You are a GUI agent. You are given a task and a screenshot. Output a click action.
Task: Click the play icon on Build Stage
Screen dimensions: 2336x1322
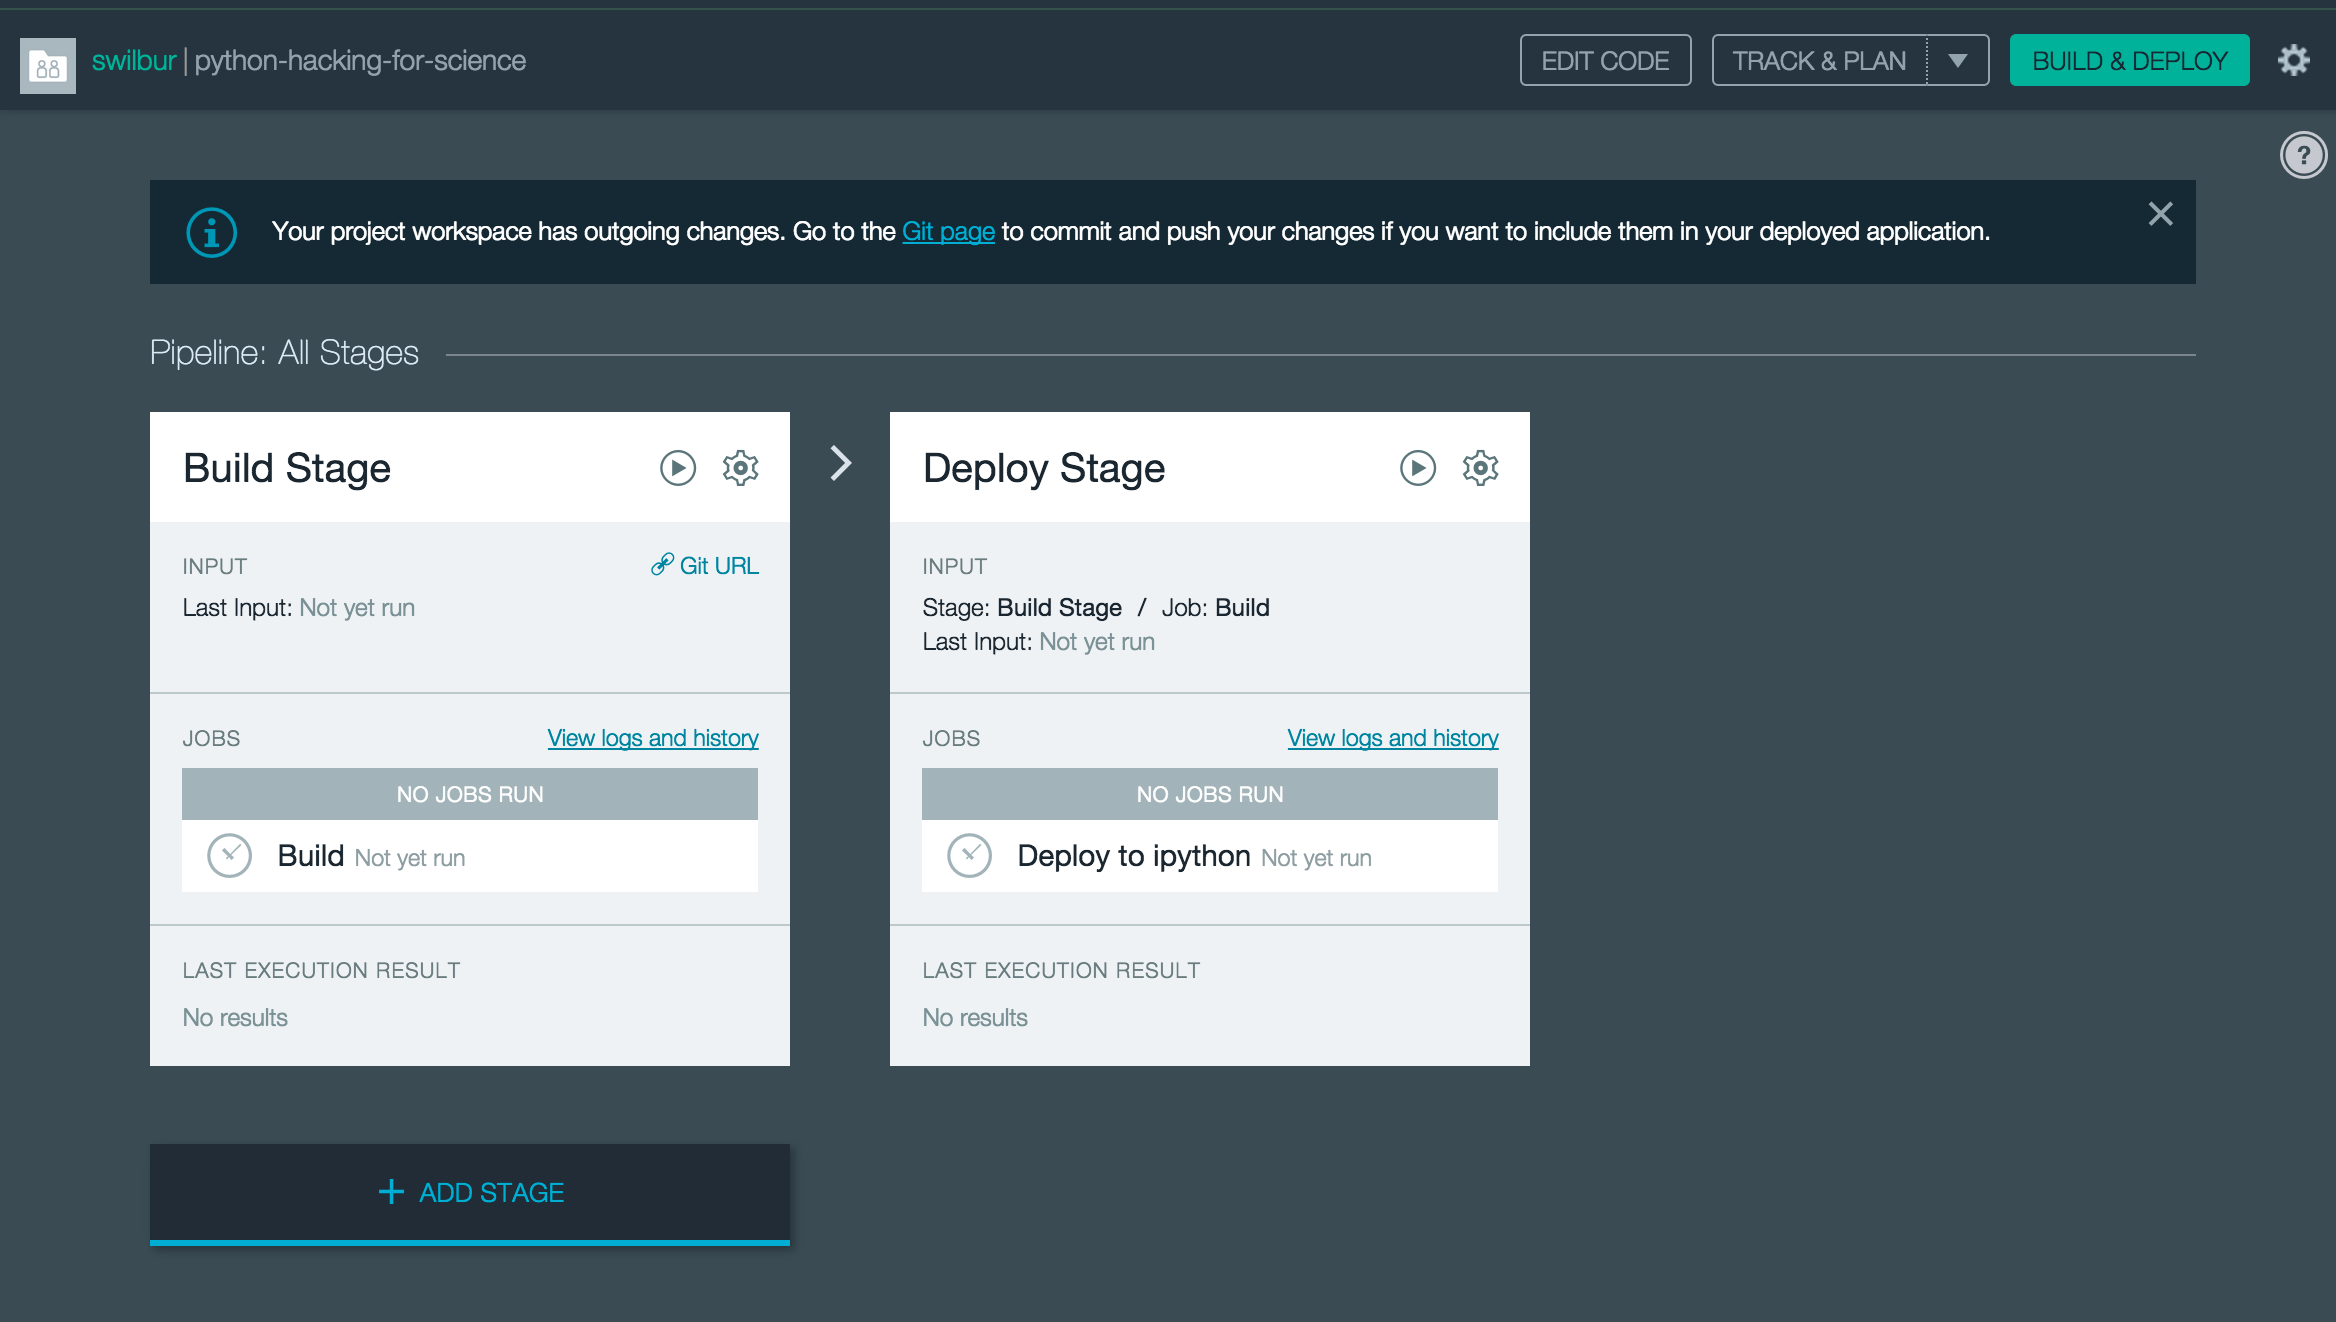click(675, 467)
